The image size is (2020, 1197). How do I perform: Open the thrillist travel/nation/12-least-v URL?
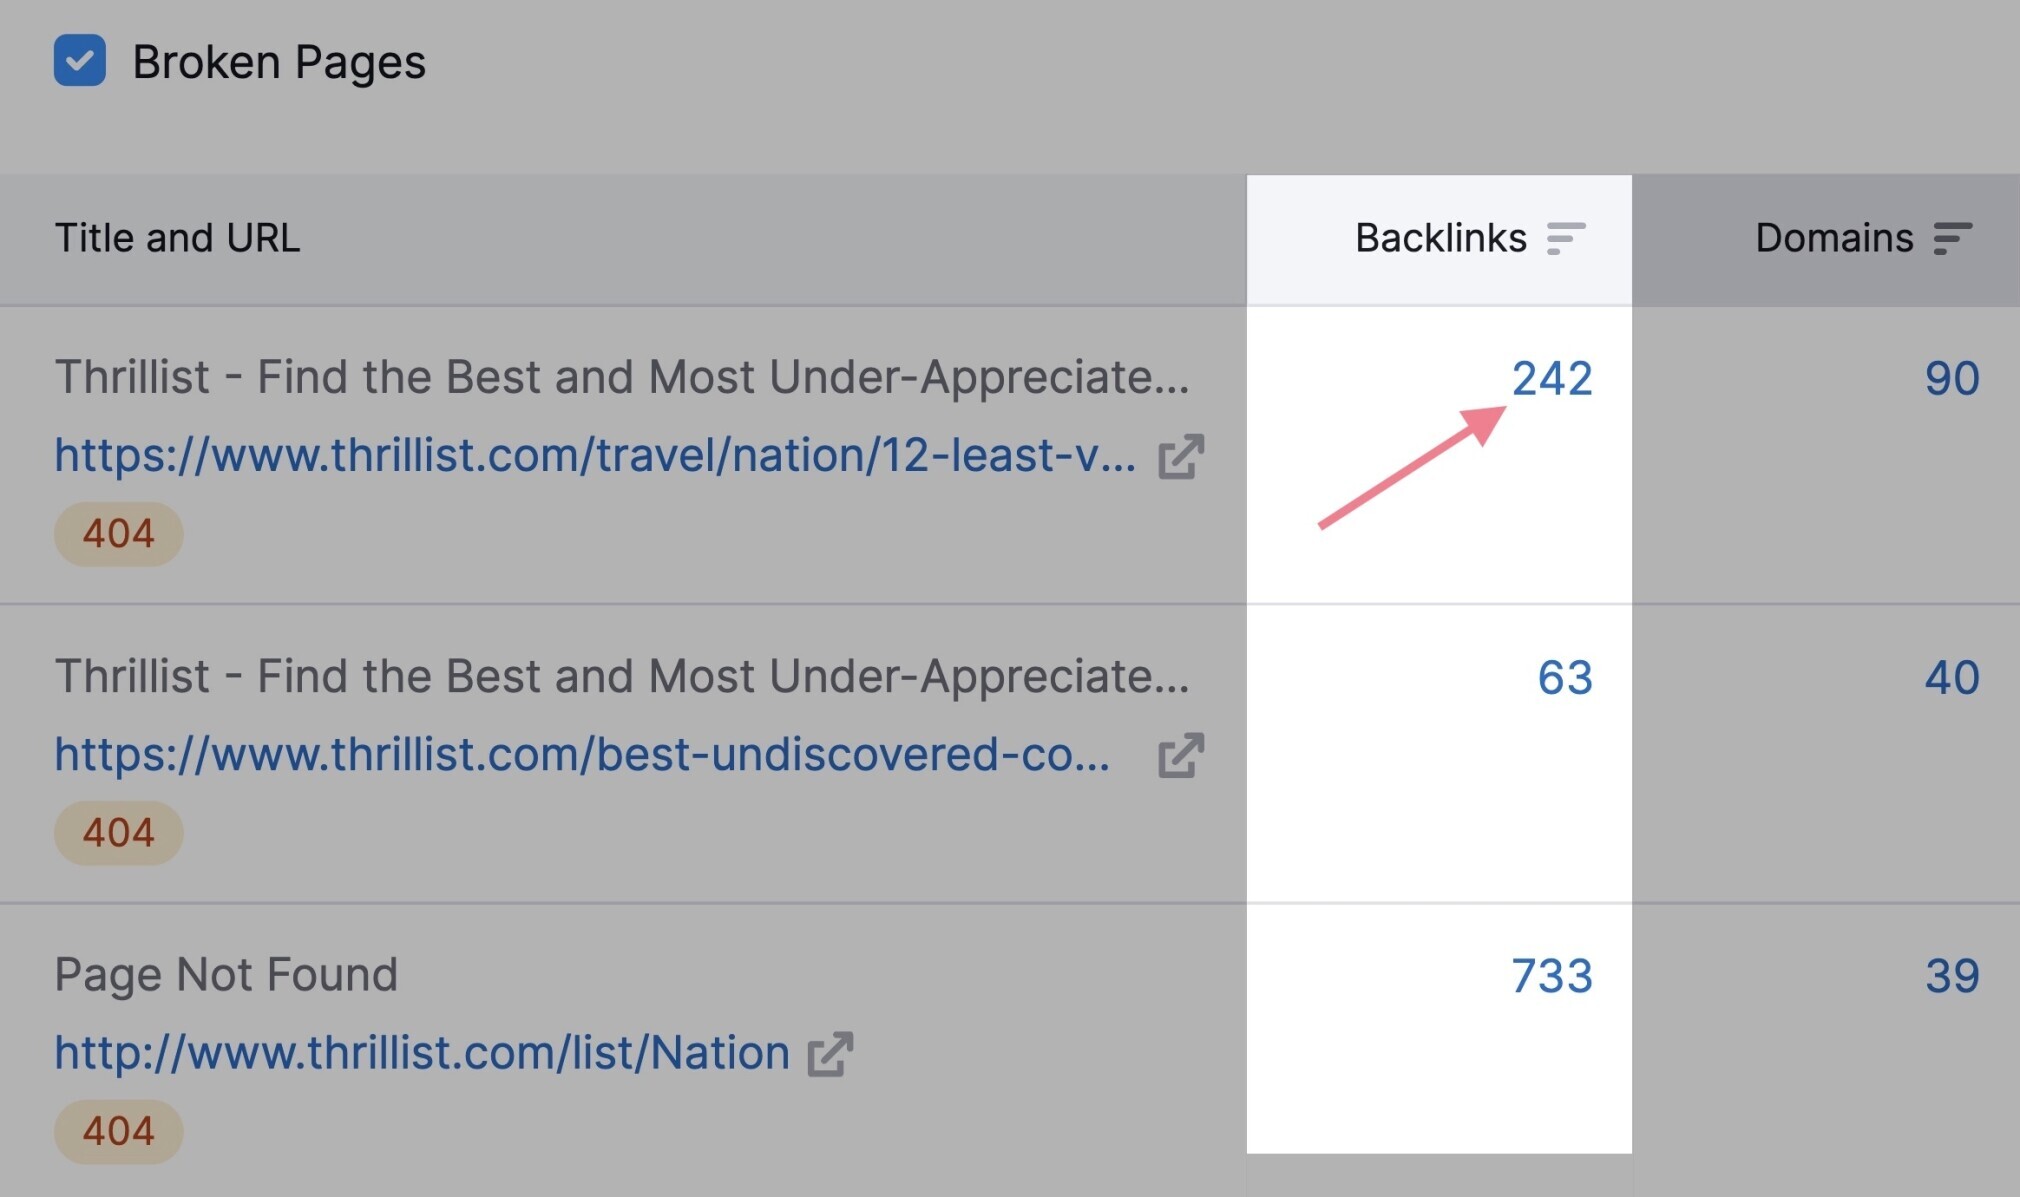pos(595,456)
